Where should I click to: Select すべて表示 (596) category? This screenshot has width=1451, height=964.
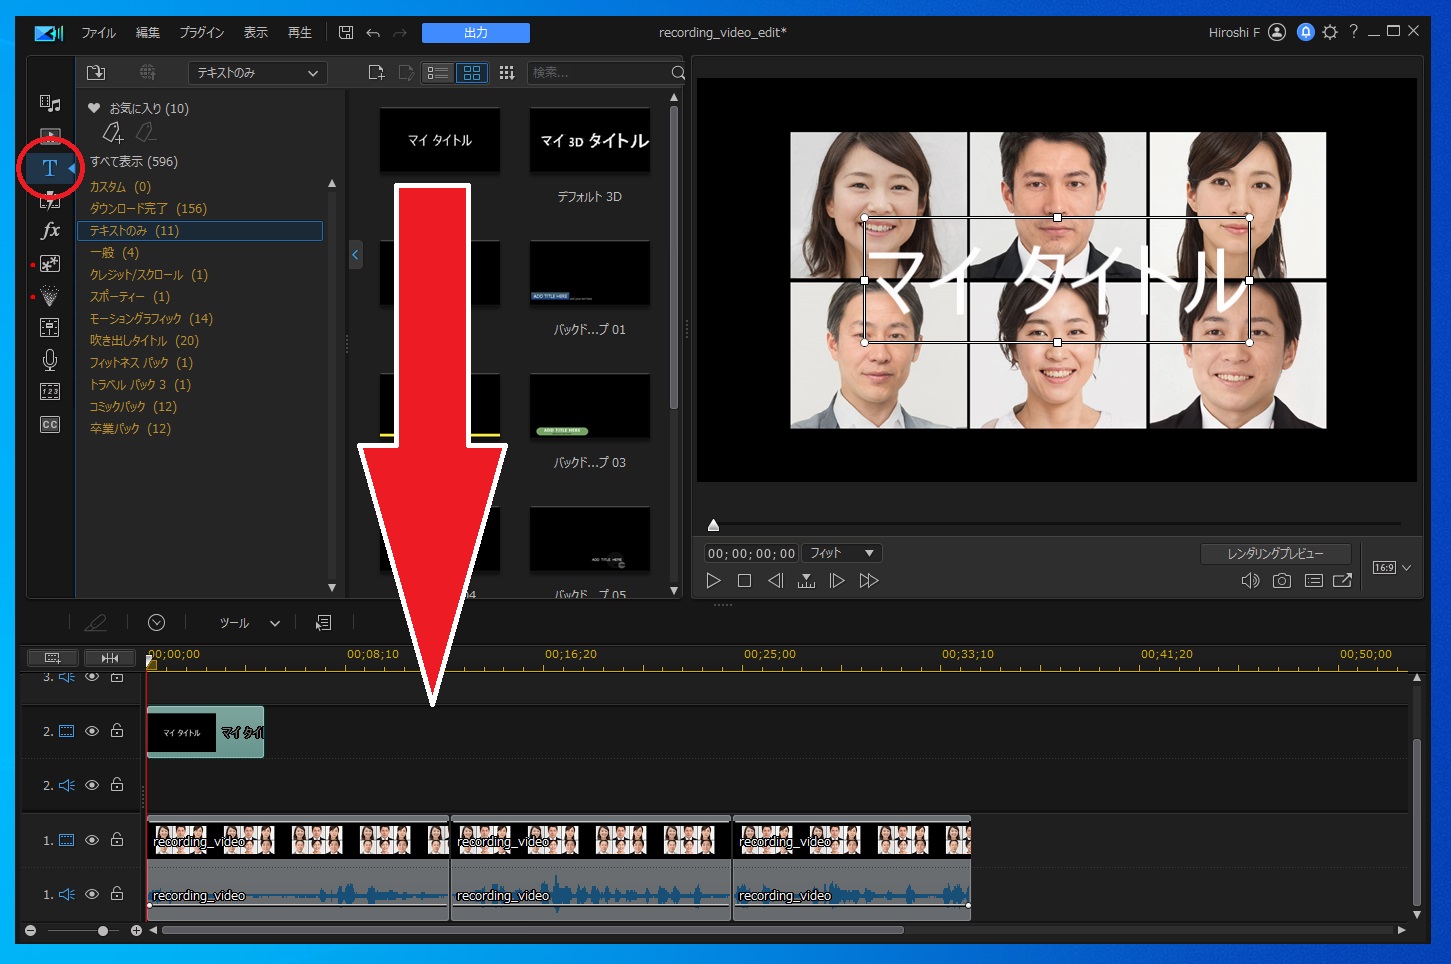point(134,161)
